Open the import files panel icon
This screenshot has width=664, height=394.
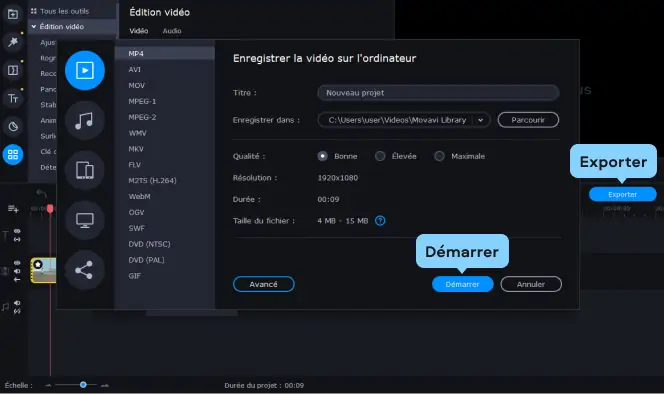tap(13, 14)
